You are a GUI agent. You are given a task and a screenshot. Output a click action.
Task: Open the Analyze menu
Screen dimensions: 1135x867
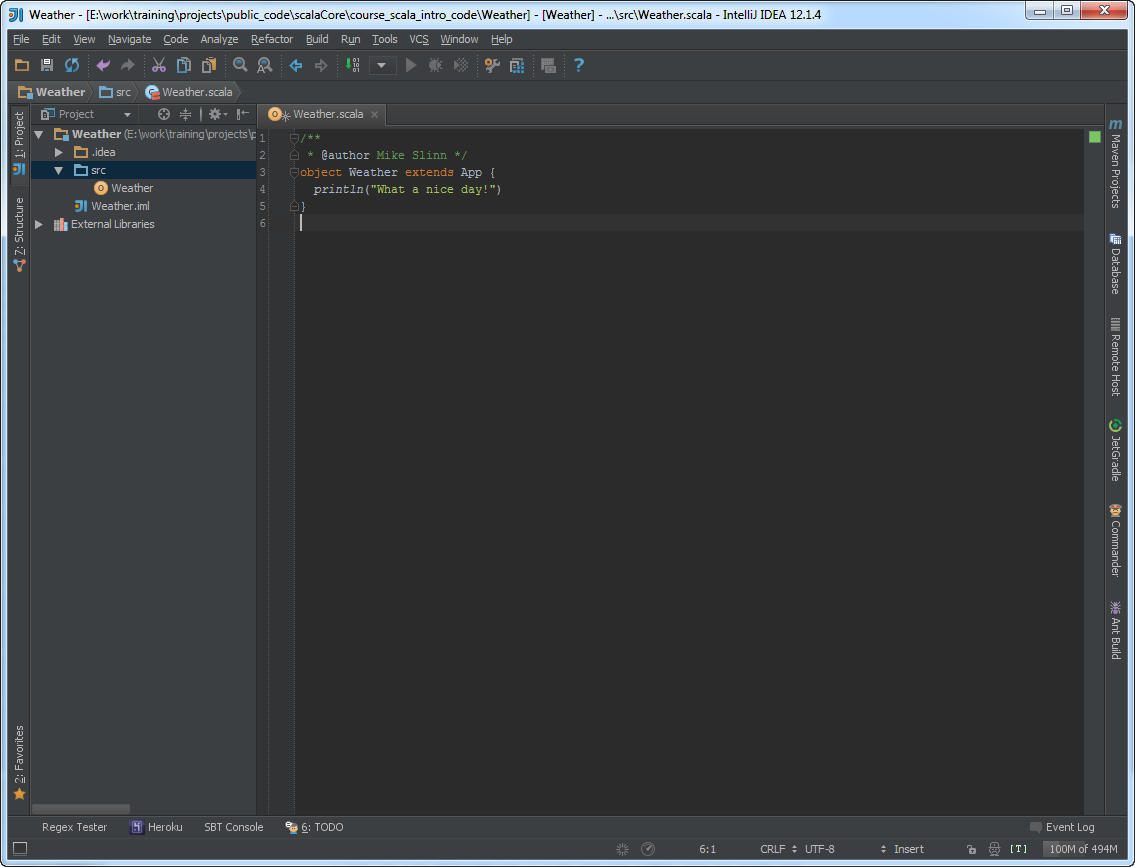click(x=219, y=39)
